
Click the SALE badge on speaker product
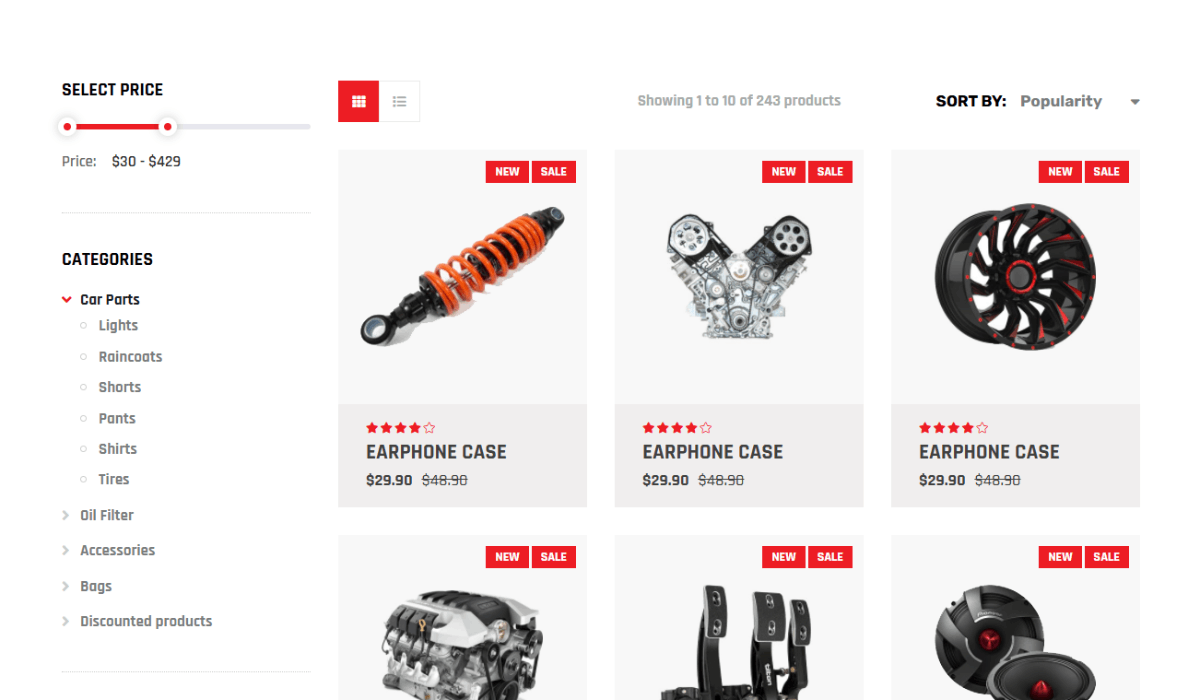(1106, 557)
